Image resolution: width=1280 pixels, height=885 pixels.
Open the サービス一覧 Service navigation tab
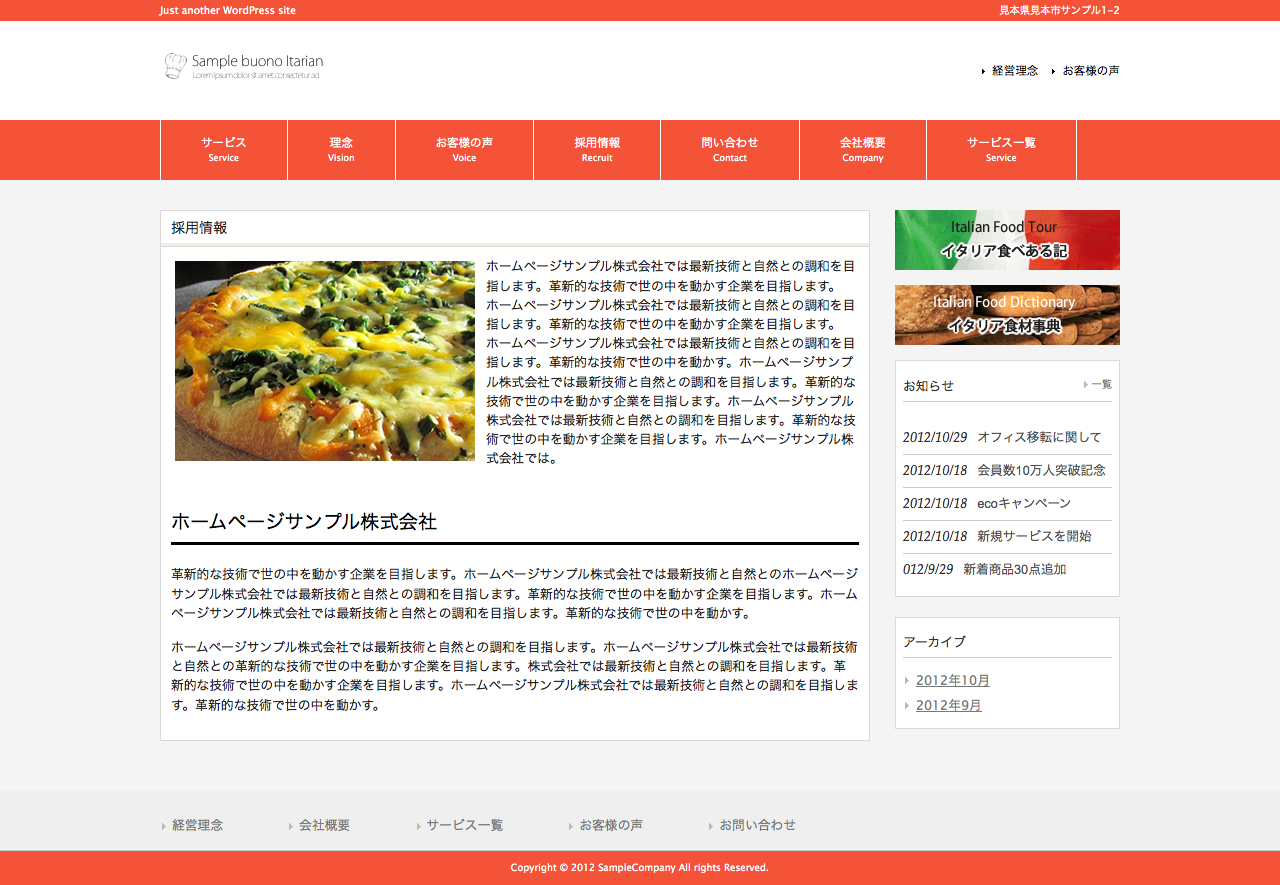(1001, 150)
